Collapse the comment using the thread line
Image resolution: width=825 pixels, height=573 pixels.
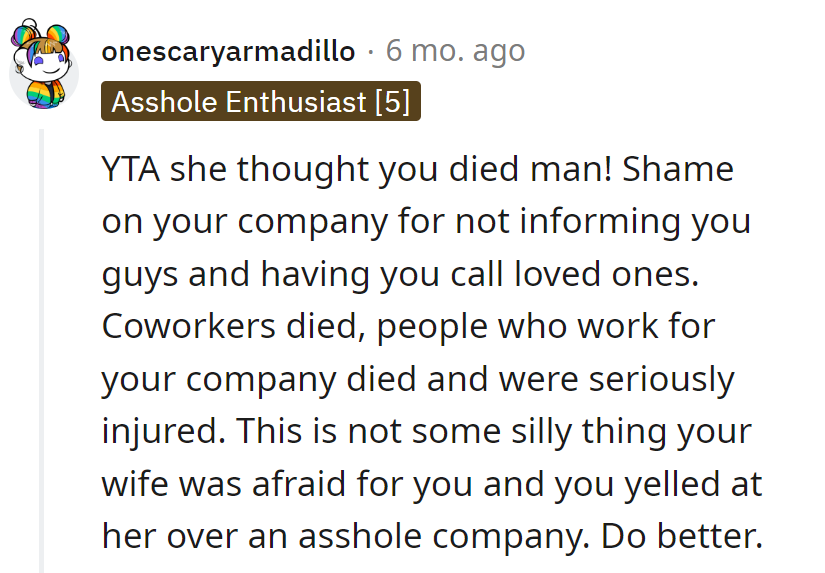click(42, 350)
